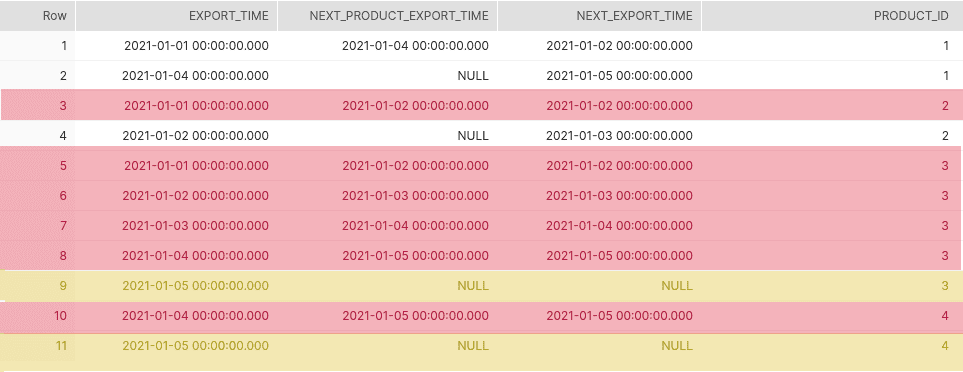Click the NULL next product export cell in row 4
This screenshot has height=372, width=963.
pyautogui.click(x=473, y=136)
